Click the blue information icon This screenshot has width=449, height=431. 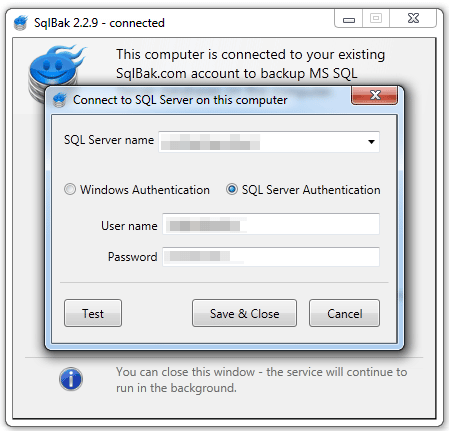71,379
